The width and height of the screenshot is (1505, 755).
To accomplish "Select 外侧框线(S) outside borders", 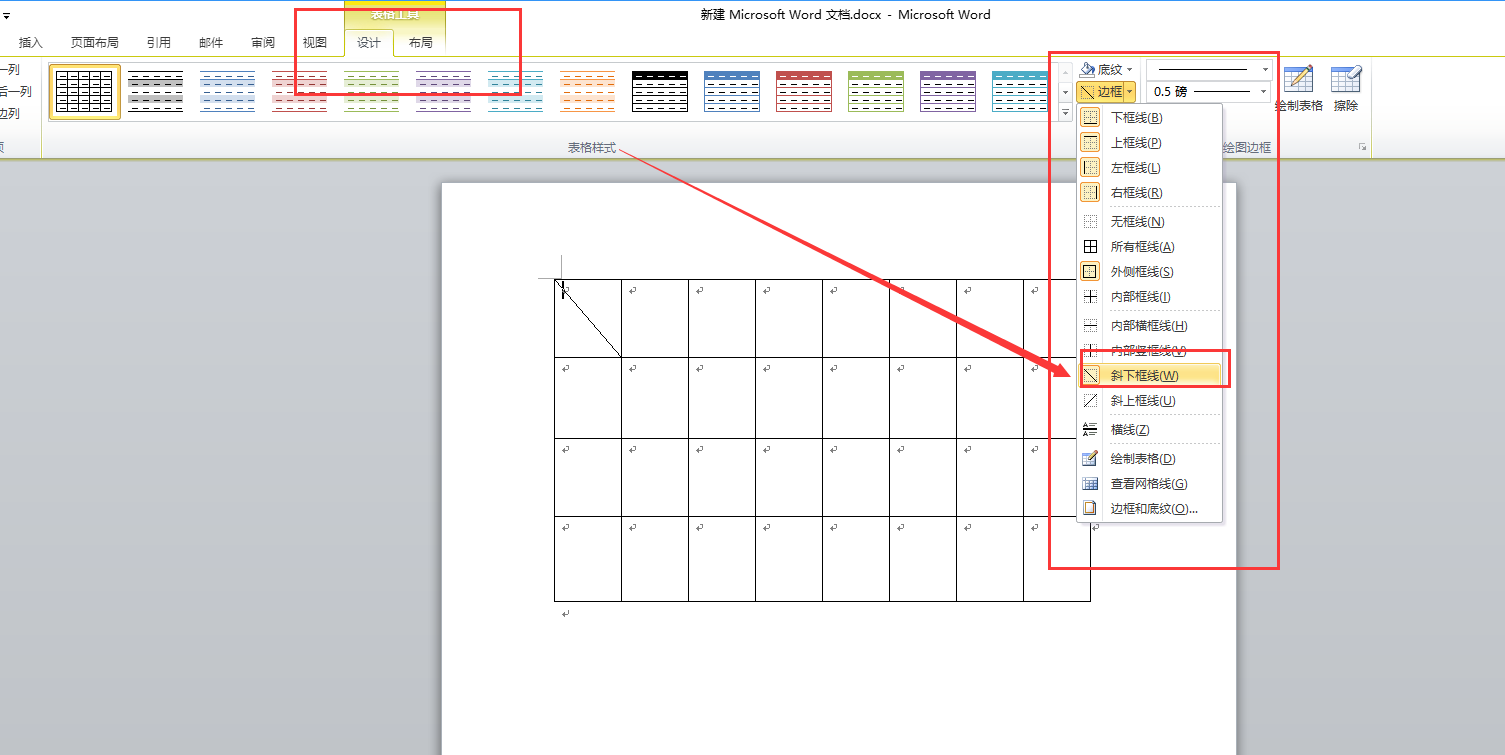I will click(x=1149, y=272).
